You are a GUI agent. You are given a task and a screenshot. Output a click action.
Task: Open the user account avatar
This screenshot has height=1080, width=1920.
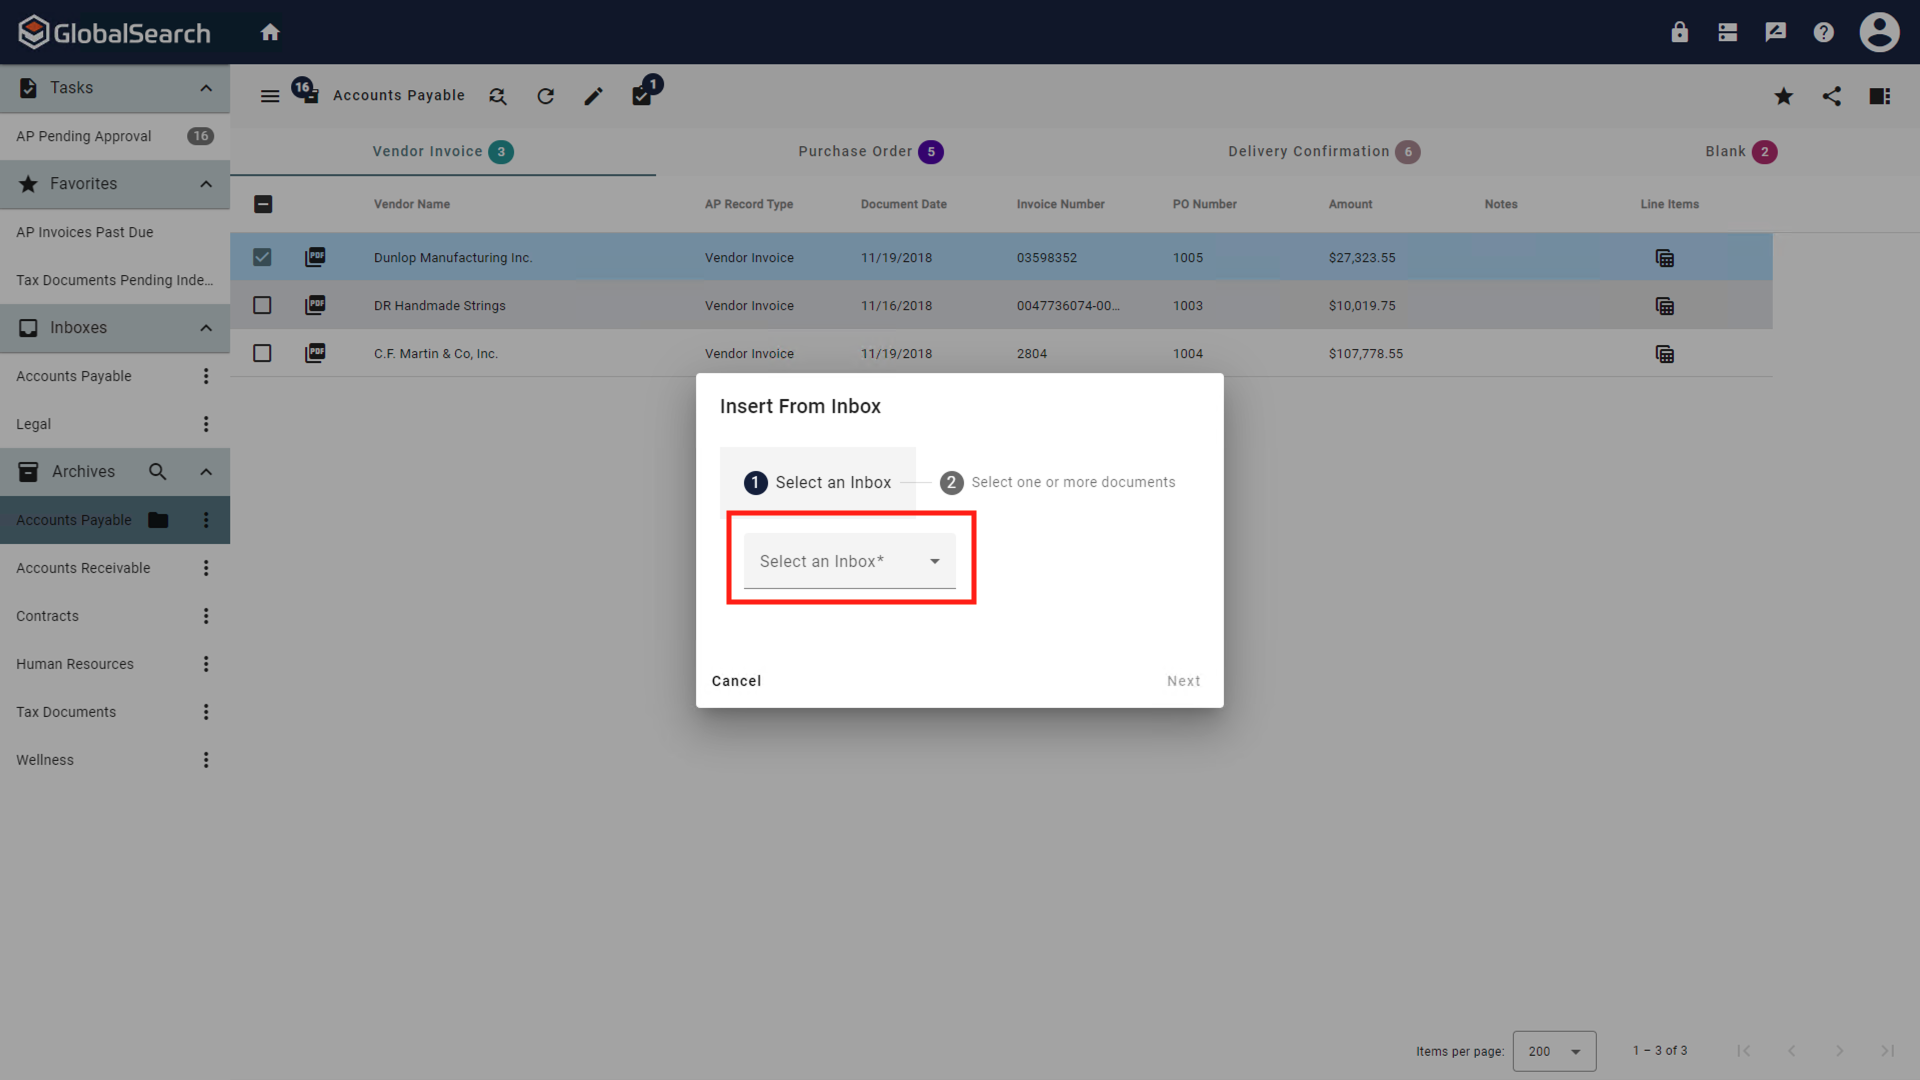(1880, 32)
